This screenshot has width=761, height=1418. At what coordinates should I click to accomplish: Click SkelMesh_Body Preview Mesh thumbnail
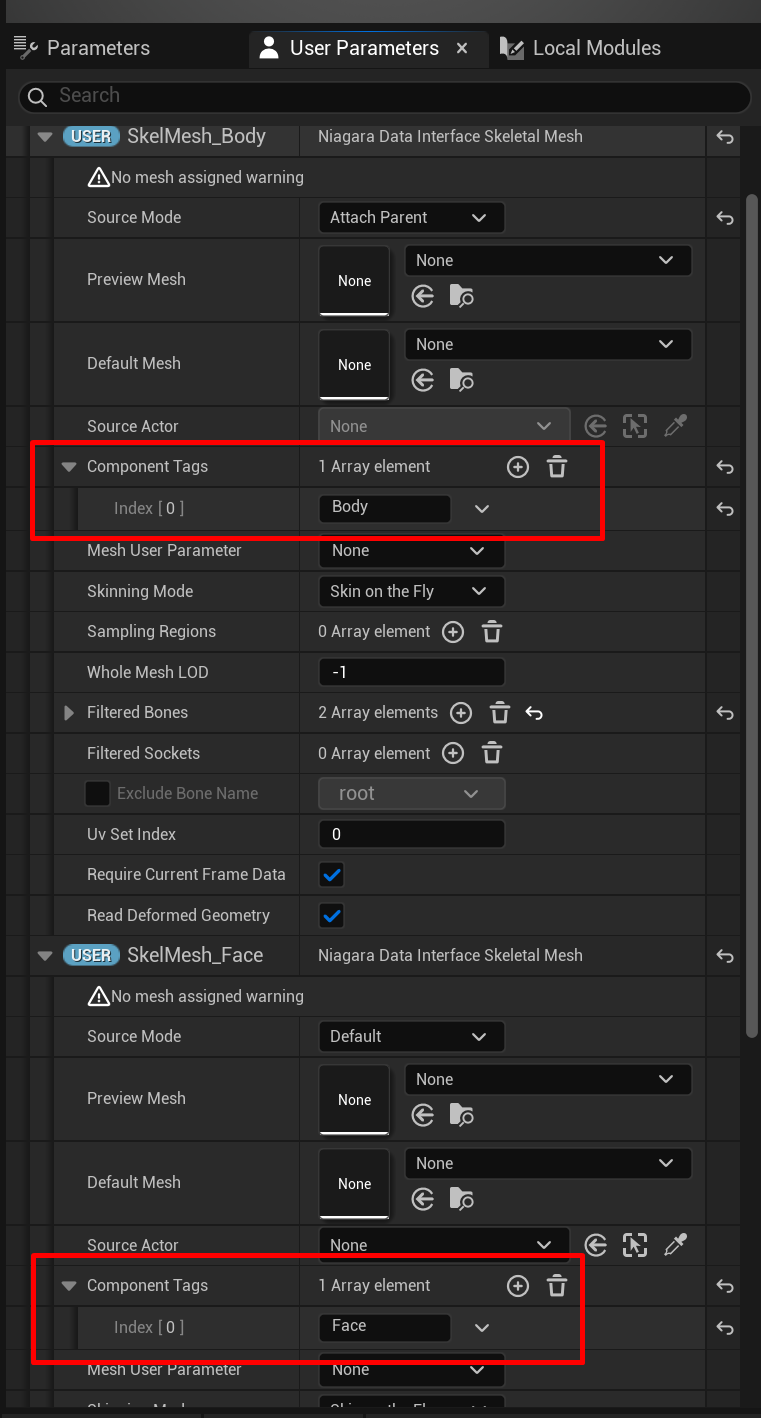(354, 281)
